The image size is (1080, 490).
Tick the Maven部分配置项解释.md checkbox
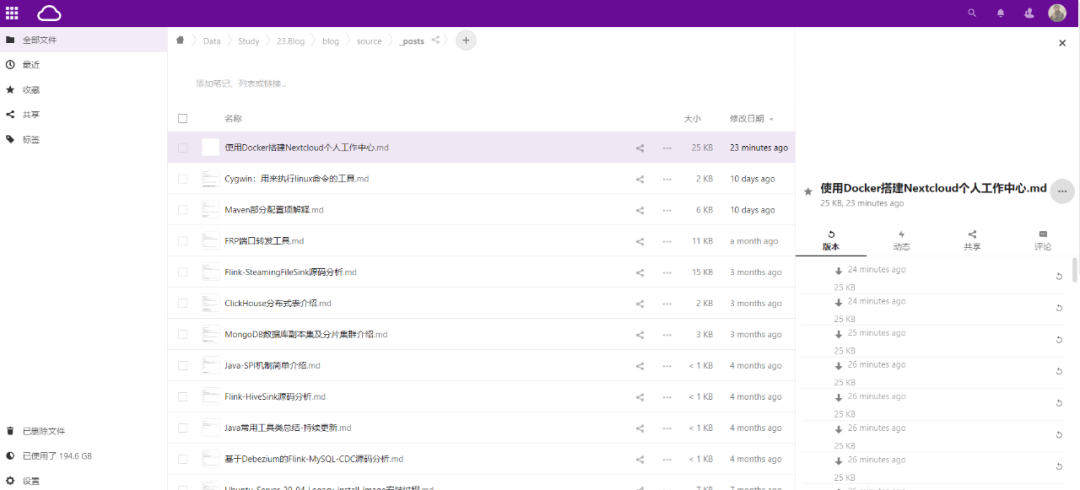183,210
